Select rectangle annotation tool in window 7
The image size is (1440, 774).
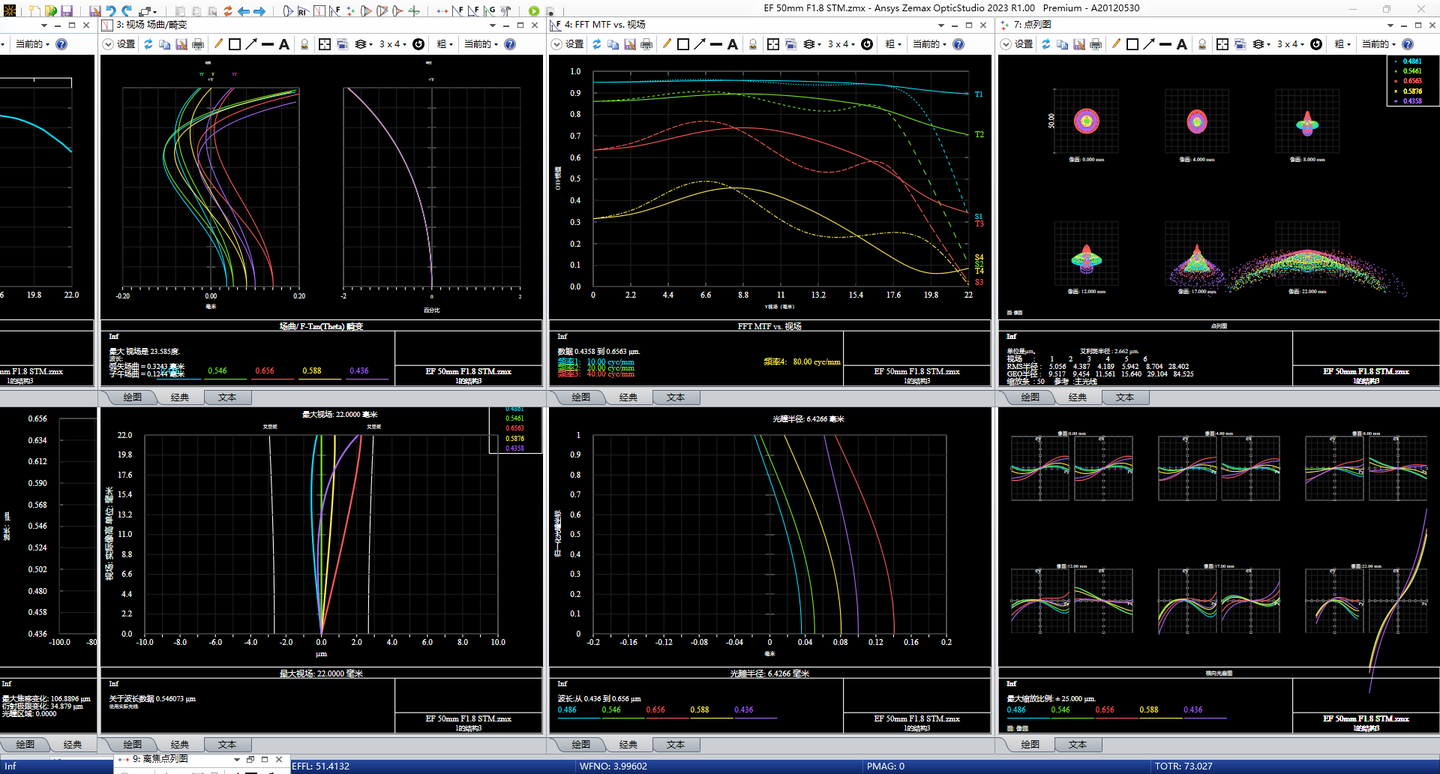(1132, 44)
